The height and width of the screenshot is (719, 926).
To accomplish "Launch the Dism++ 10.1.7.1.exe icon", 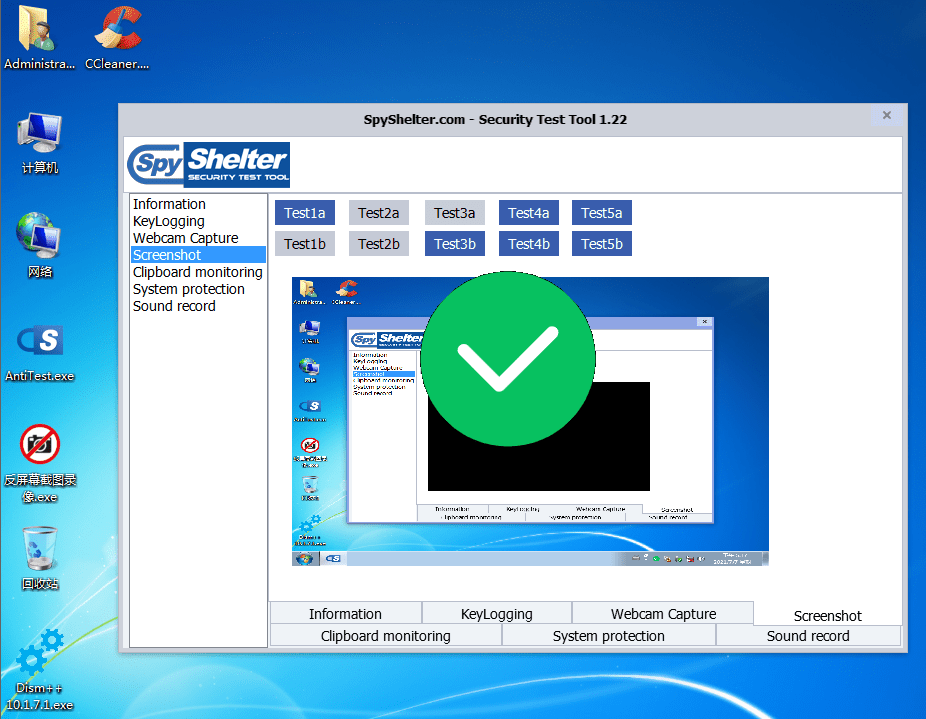I will point(40,670).
